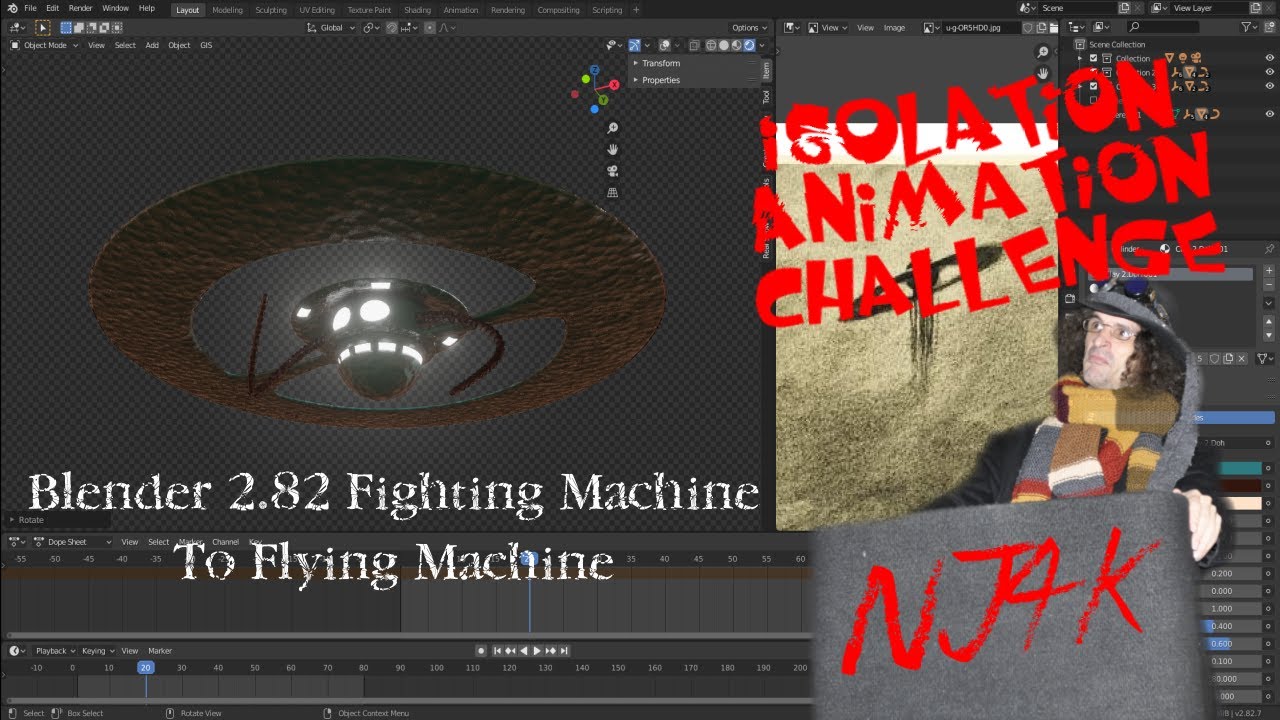
Task: Click the Scene name field
Action: click(1076, 8)
